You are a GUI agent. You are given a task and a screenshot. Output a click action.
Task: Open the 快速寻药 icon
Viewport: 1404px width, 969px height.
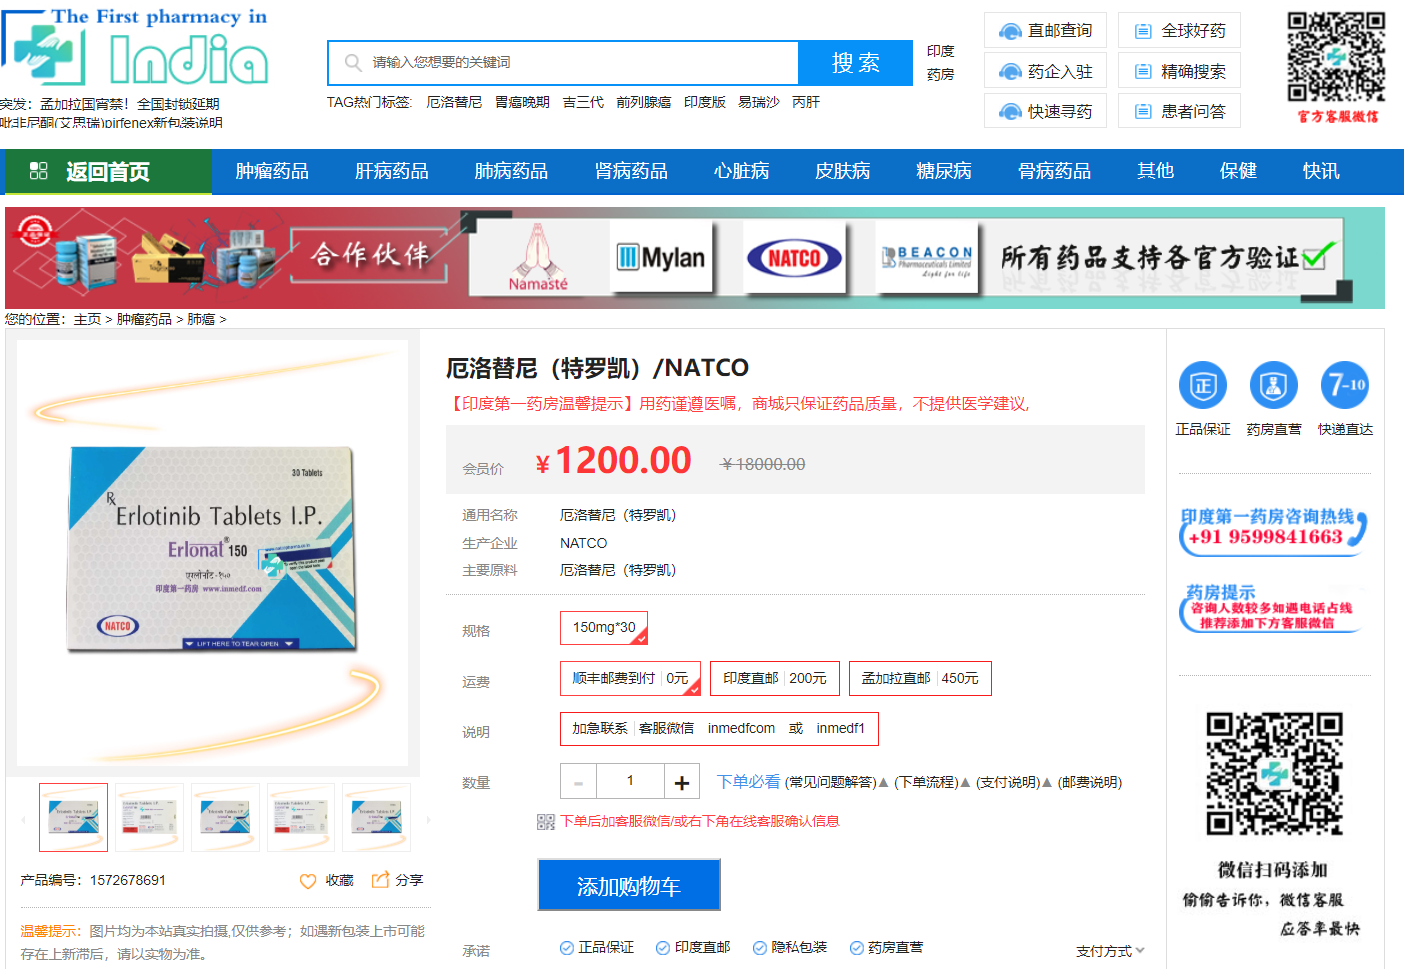pyautogui.click(x=1044, y=110)
